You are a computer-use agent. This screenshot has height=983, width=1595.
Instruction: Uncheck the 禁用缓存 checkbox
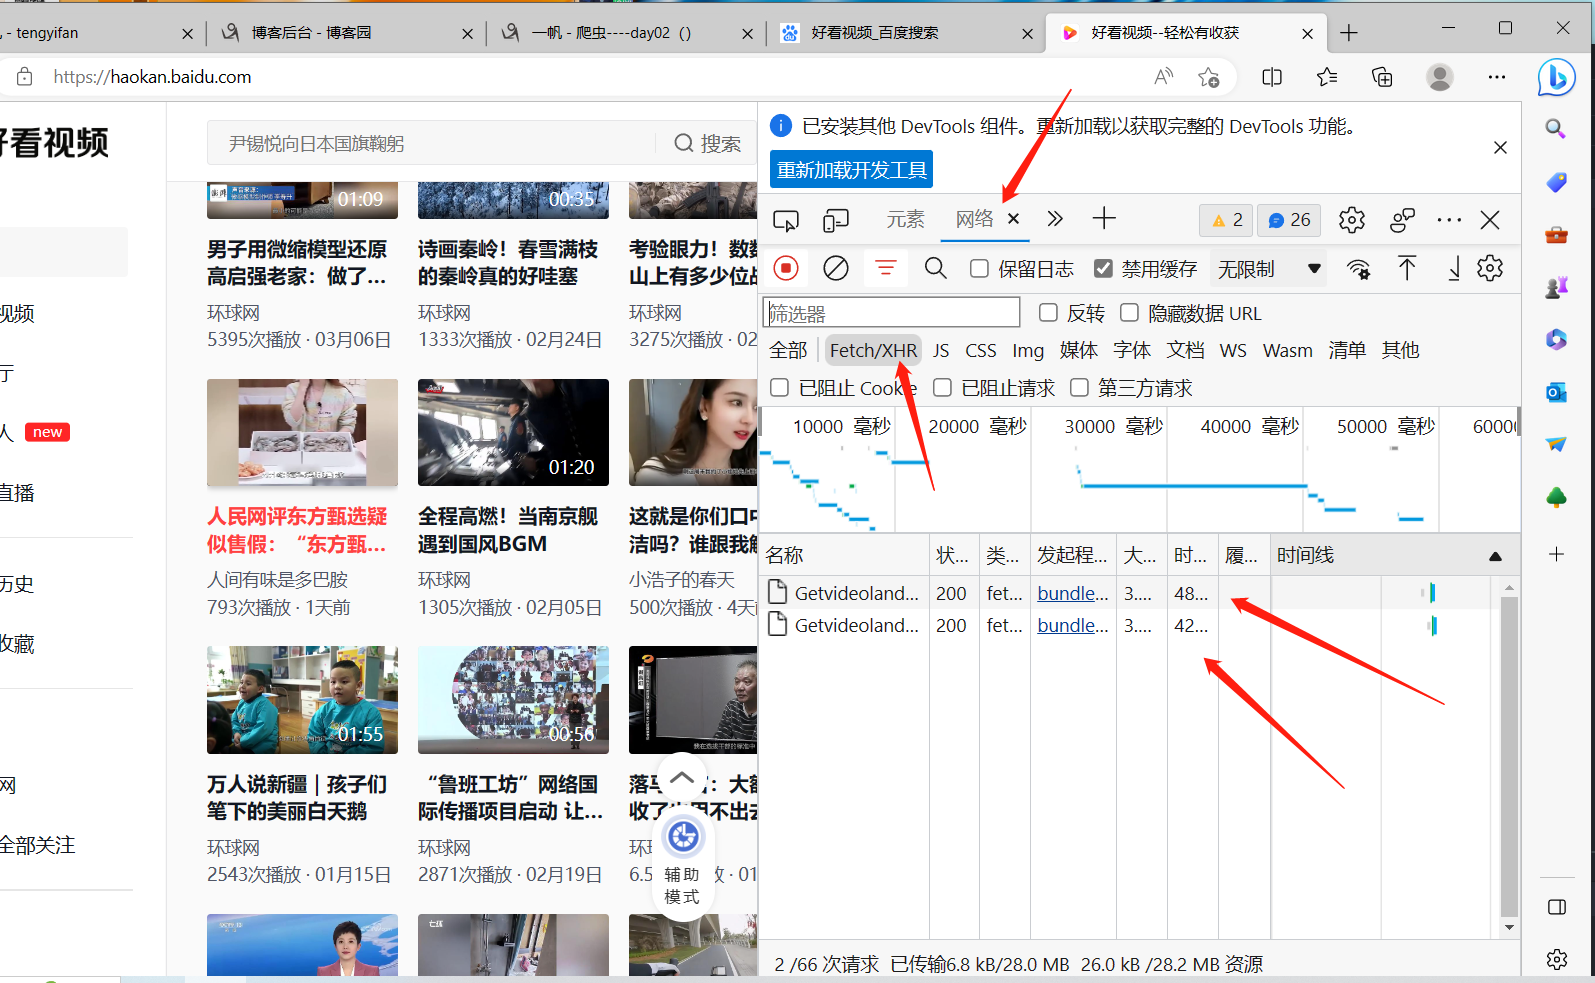[1103, 269]
